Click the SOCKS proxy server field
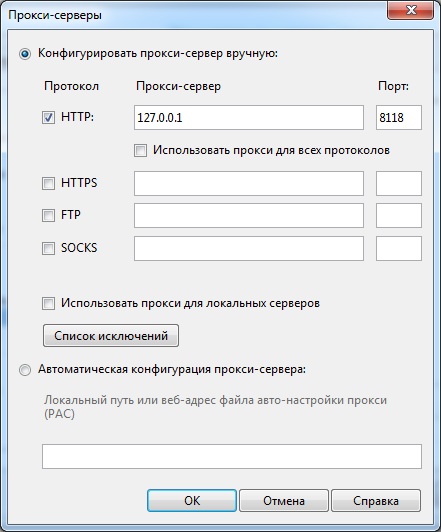This screenshot has width=441, height=532. (249, 248)
